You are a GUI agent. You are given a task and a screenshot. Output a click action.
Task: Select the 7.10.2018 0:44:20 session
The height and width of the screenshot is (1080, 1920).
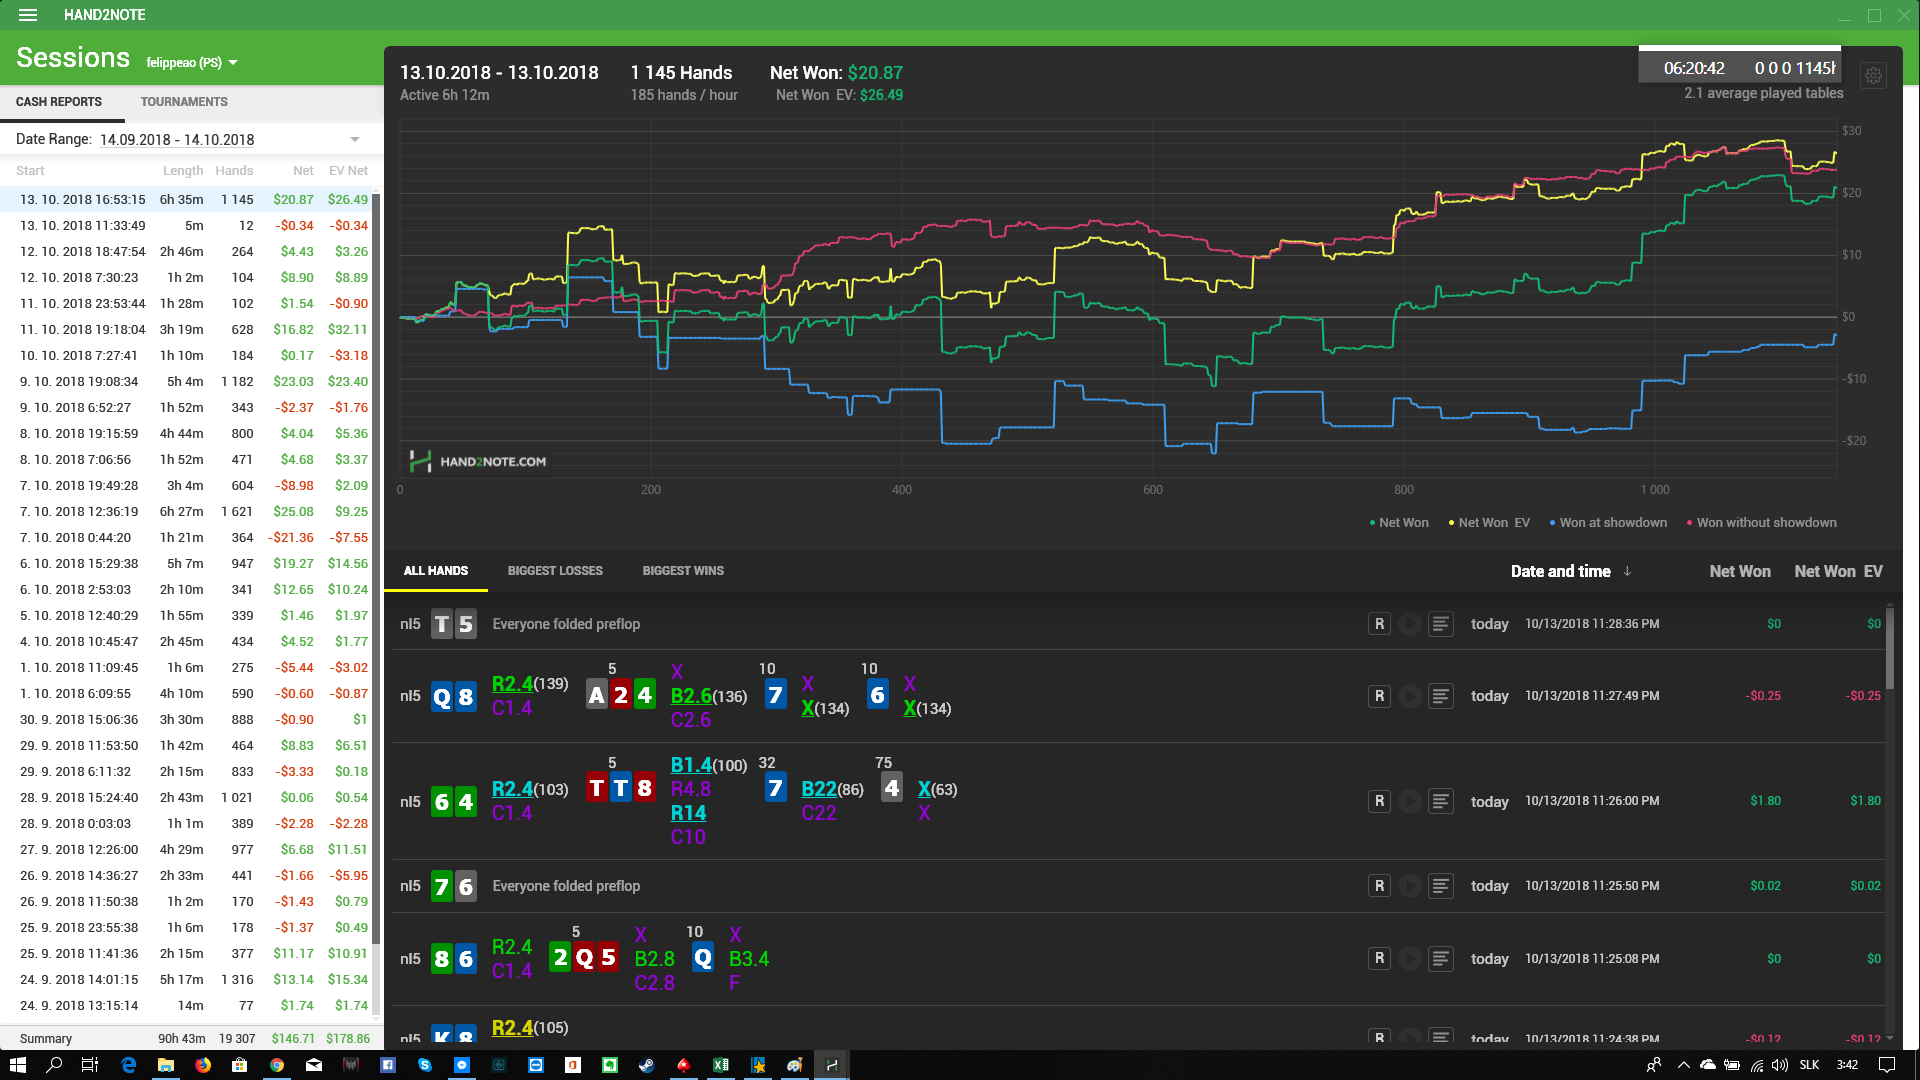tap(186, 538)
